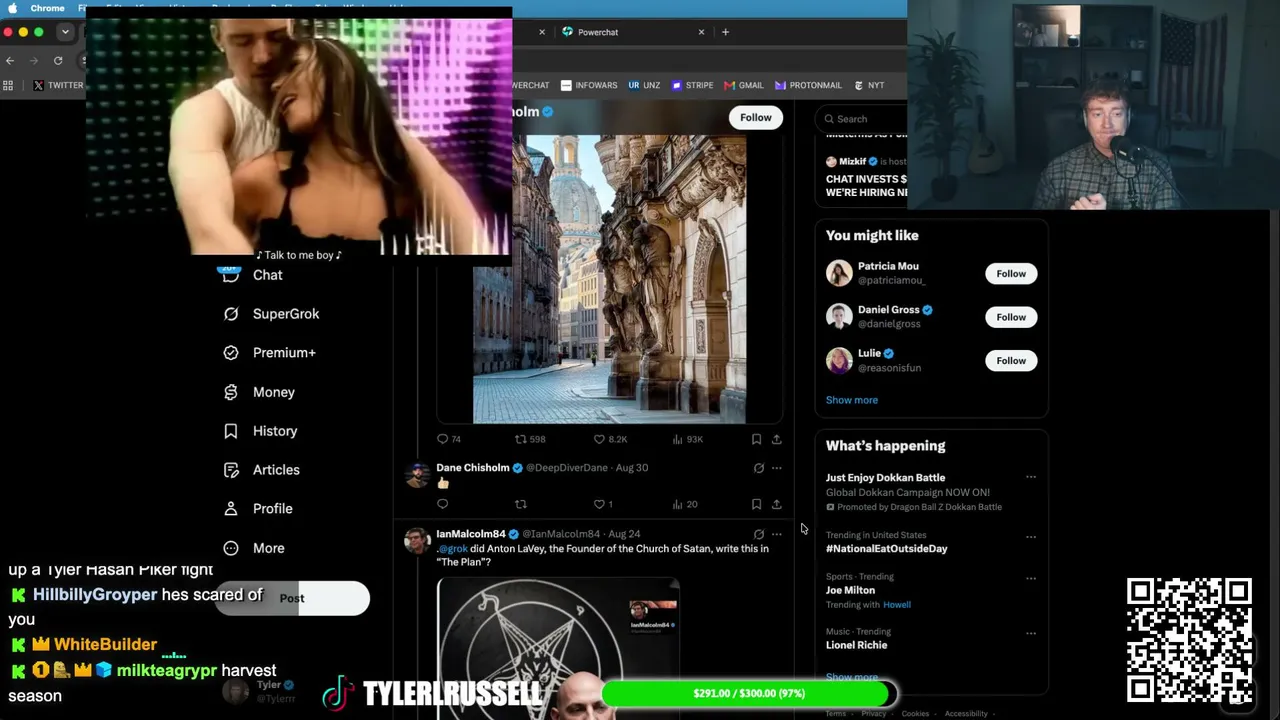Bookmark the Dresden photo post
The height and width of the screenshot is (720, 1280).
[756, 439]
